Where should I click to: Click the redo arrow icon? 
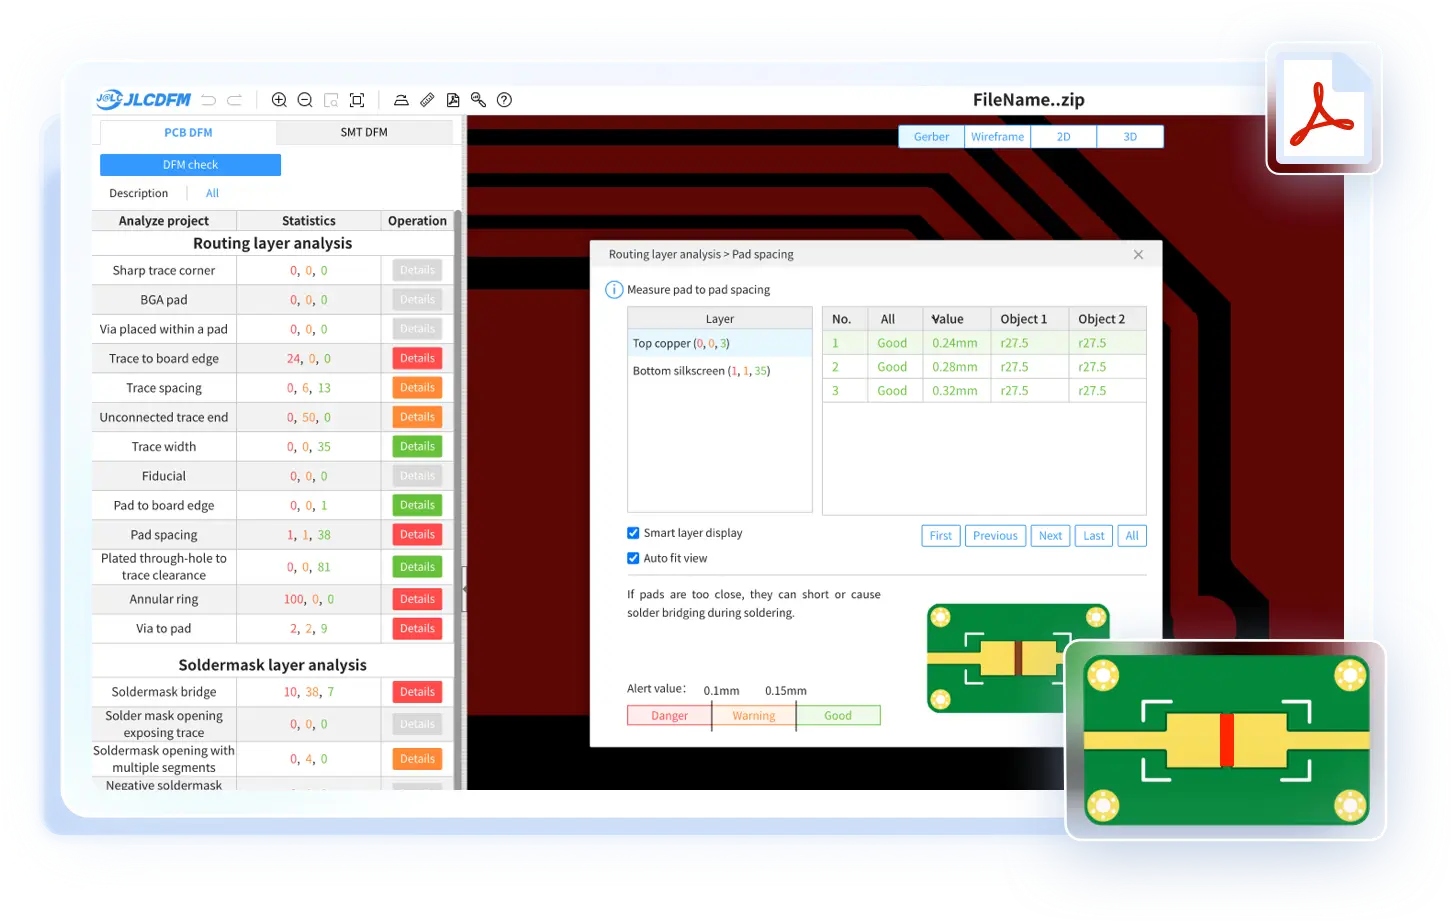235,100
